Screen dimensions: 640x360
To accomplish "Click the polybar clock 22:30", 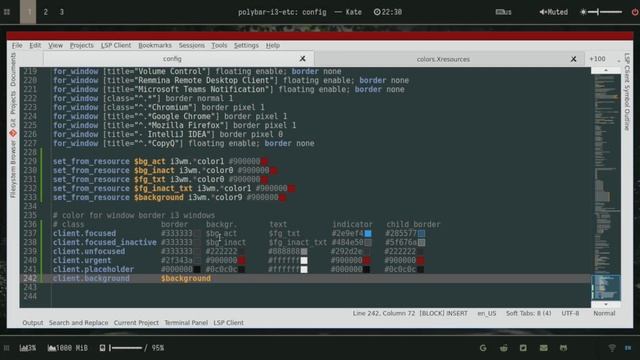I will (x=388, y=12).
